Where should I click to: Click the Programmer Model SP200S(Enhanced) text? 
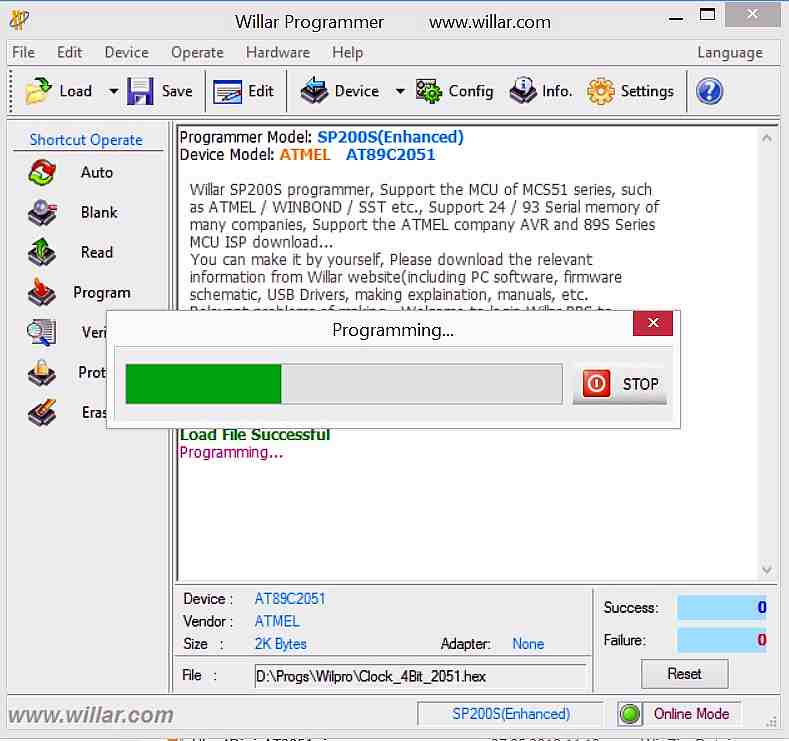tap(390, 137)
